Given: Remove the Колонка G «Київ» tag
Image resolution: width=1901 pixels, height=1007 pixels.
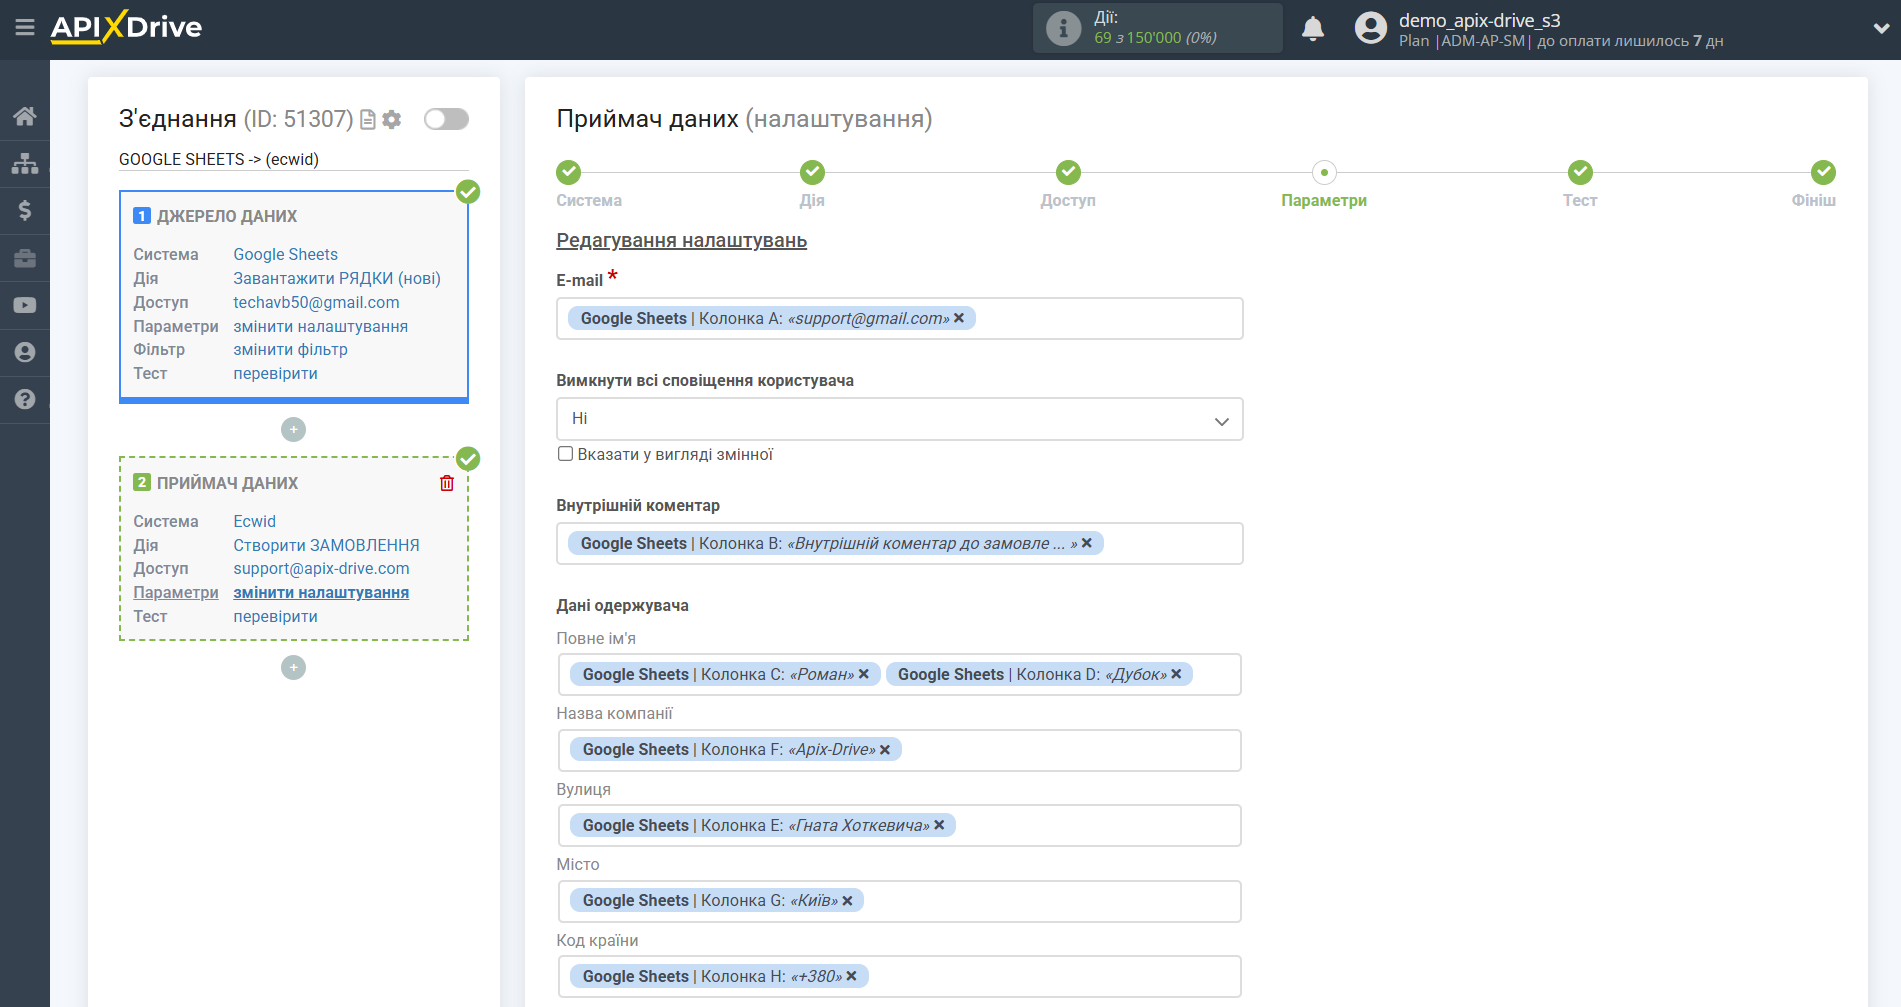Looking at the screenshot, I should click(848, 901).
